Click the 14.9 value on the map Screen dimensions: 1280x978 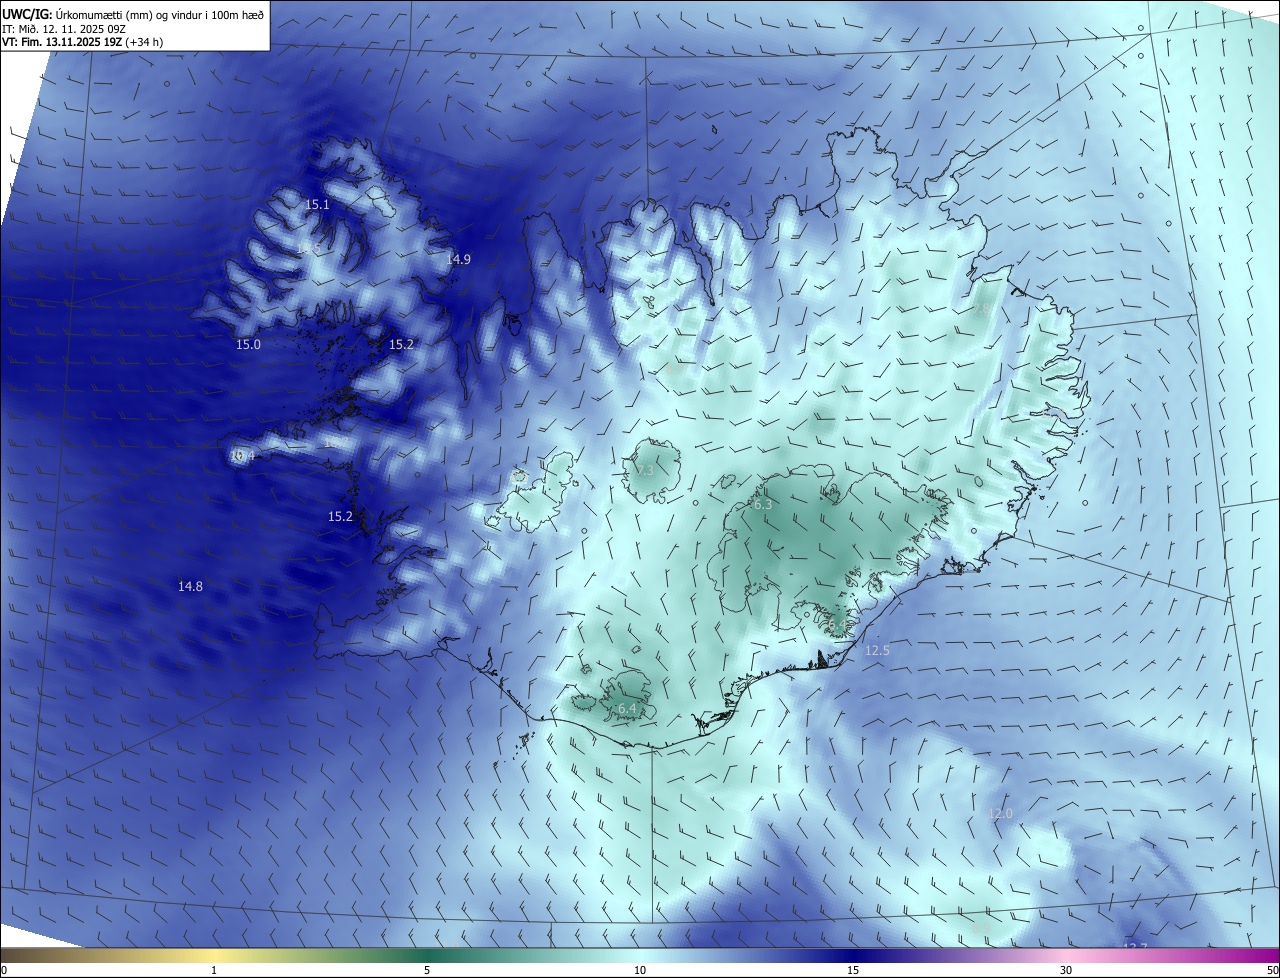point(458,259)
